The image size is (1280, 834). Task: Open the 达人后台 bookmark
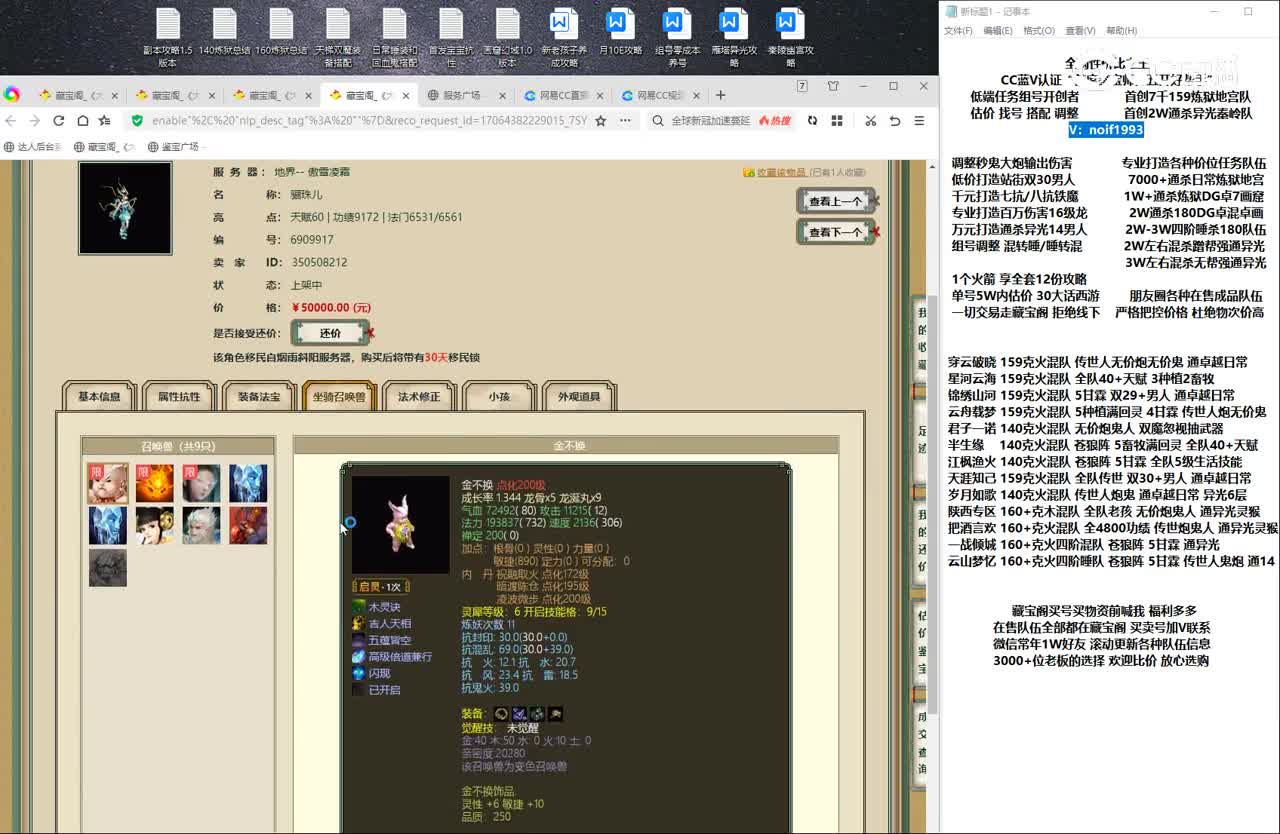[x=32, y=146]
